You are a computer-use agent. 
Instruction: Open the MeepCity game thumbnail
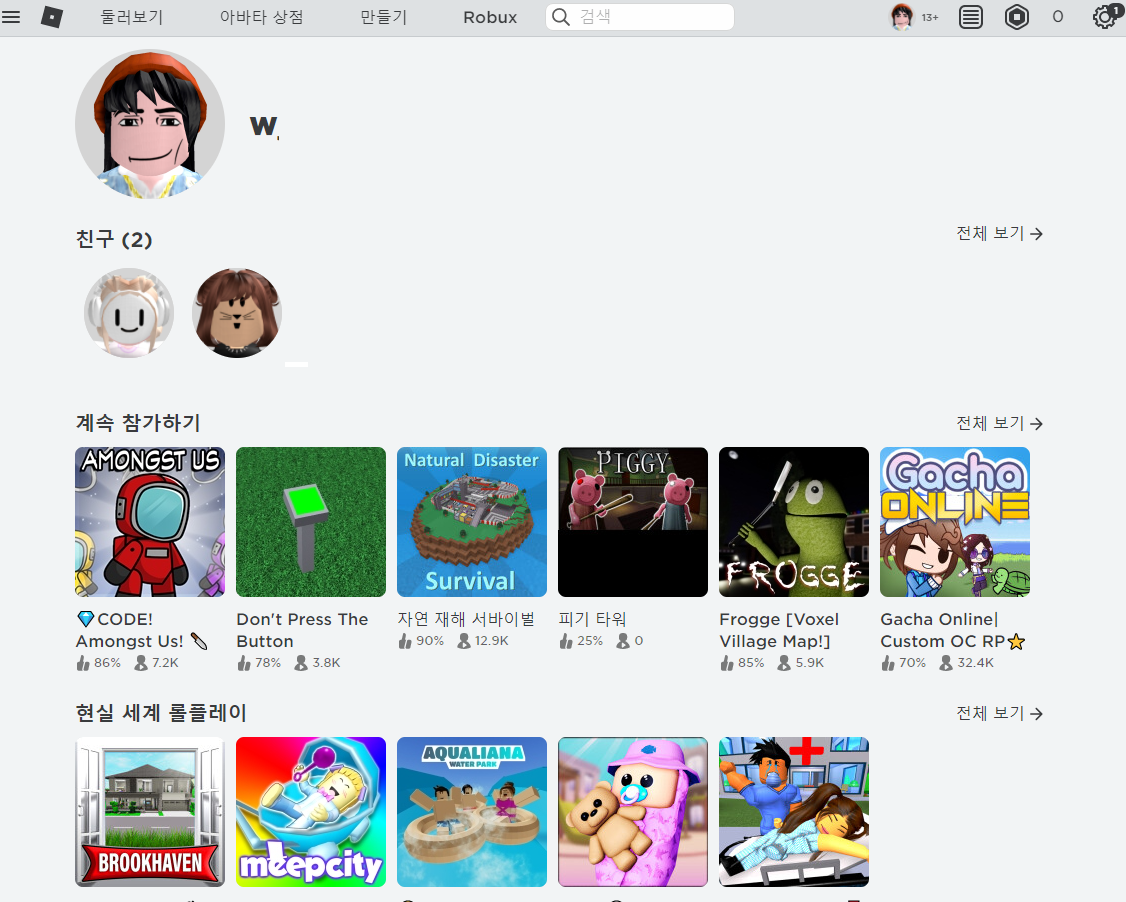click(x=311, y=812)
